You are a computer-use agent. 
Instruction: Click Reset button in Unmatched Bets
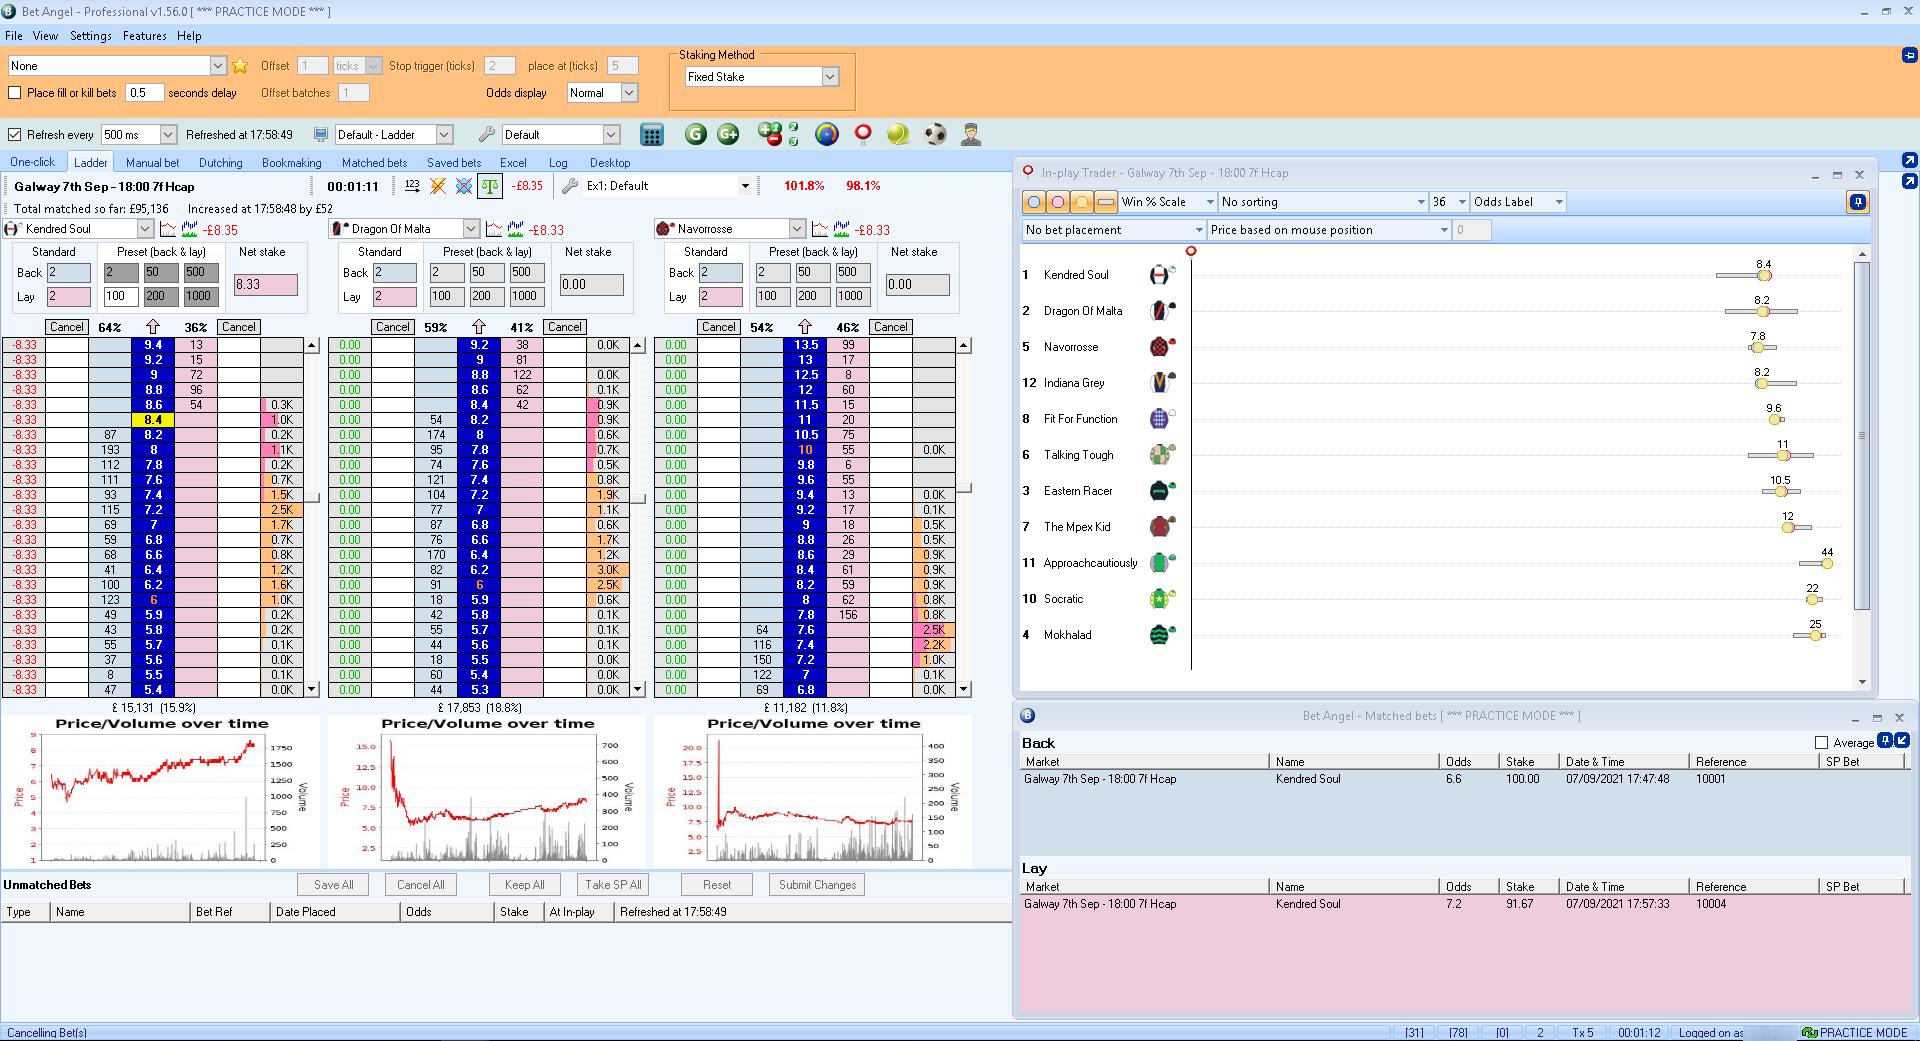point(717,885)
